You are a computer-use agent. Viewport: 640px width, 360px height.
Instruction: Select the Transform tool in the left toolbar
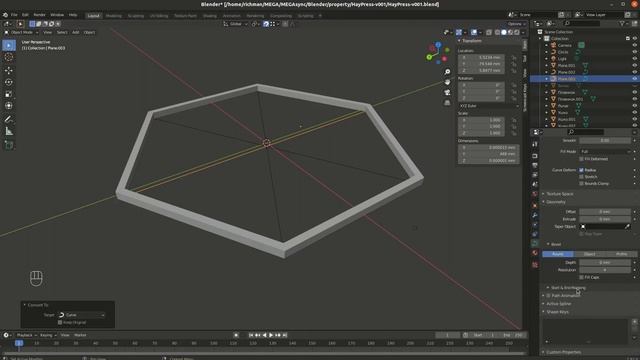tap(9, 106)
